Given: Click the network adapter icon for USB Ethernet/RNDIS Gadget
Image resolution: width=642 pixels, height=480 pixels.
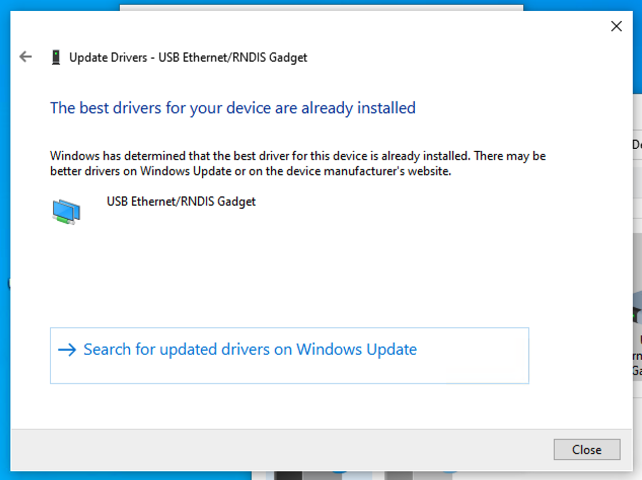Looking at the screenshot, I should tap(66, 211).
